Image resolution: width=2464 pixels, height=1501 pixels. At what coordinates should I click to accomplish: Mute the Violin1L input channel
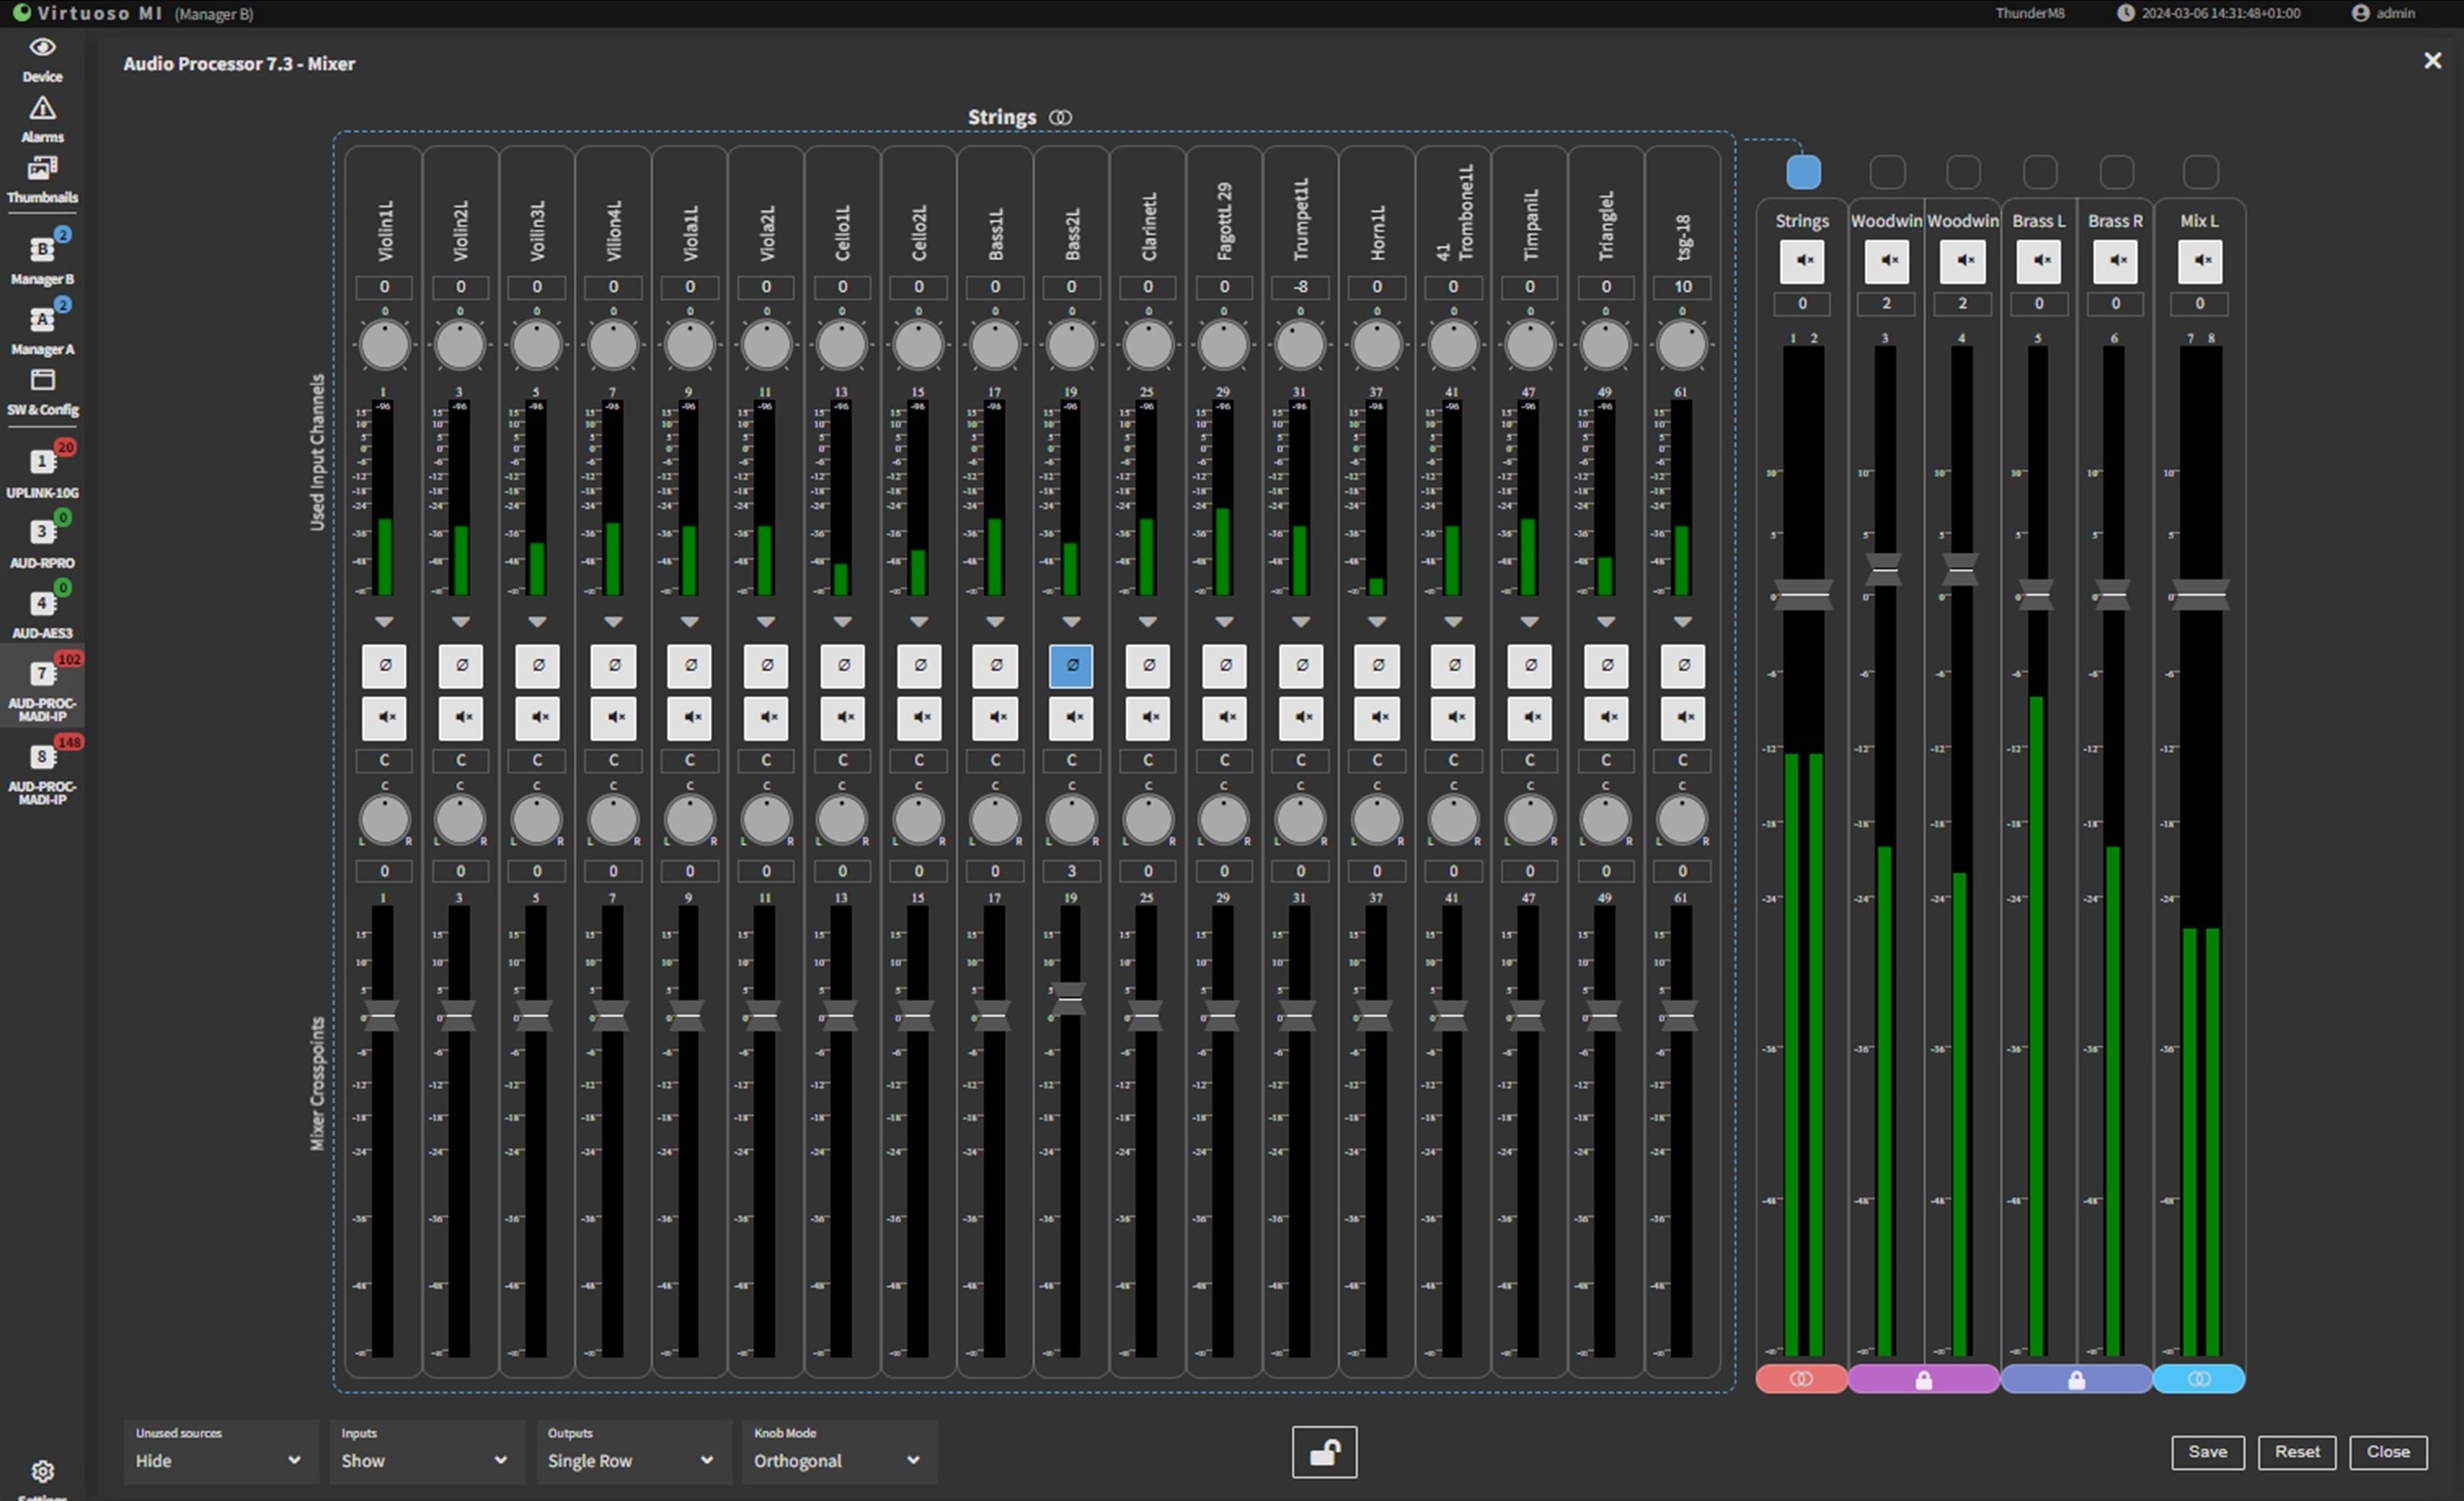coord(384,717)
